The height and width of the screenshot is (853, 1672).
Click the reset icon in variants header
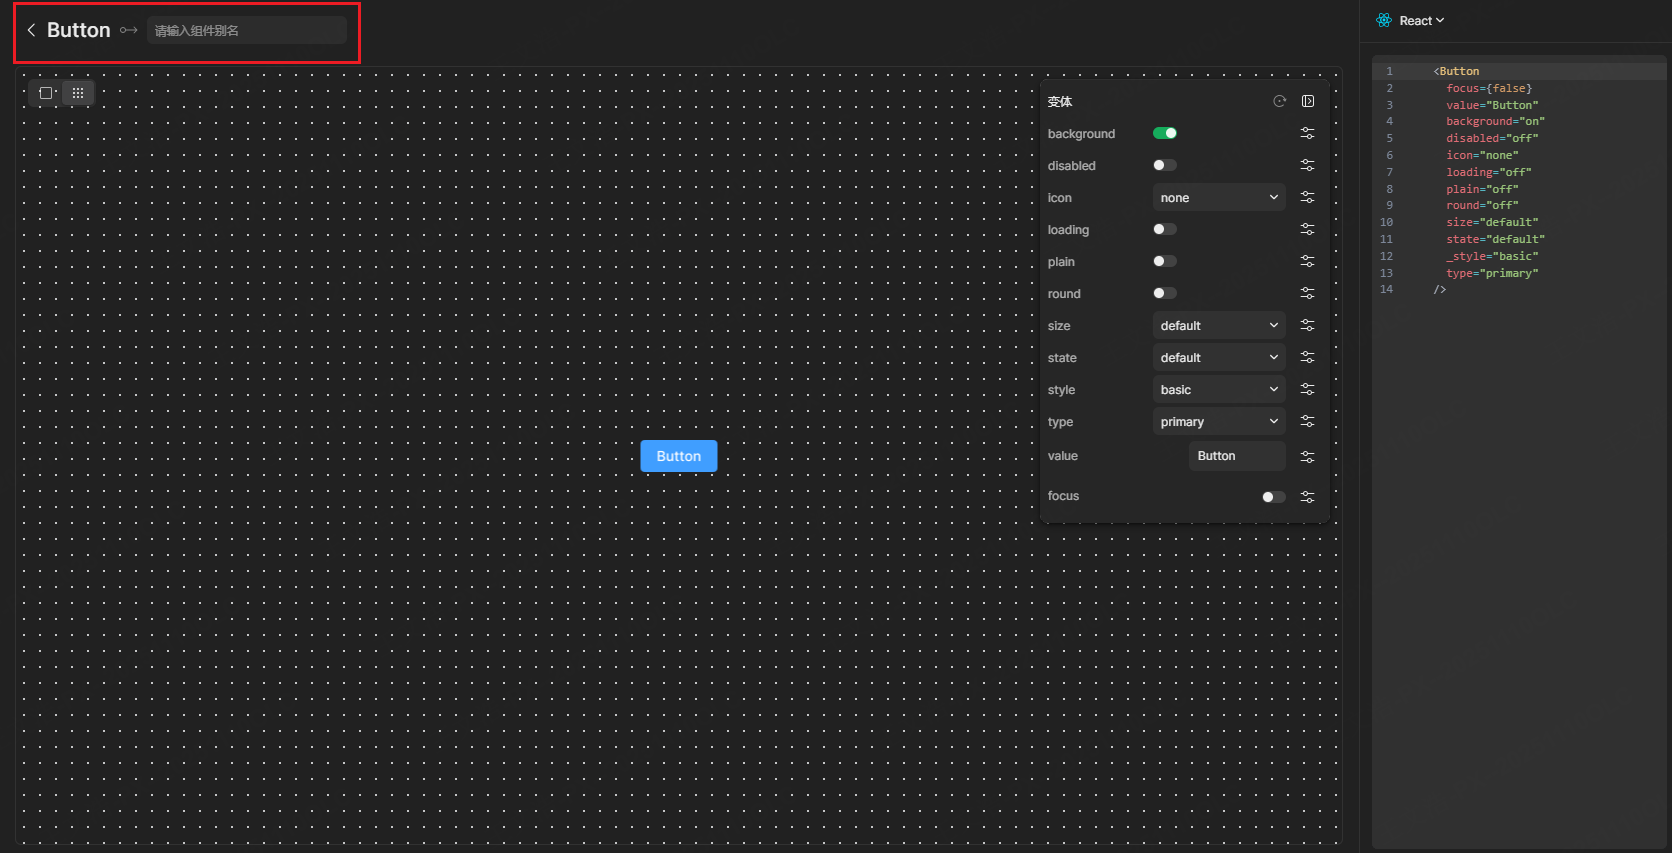[x=1279, y=101]
